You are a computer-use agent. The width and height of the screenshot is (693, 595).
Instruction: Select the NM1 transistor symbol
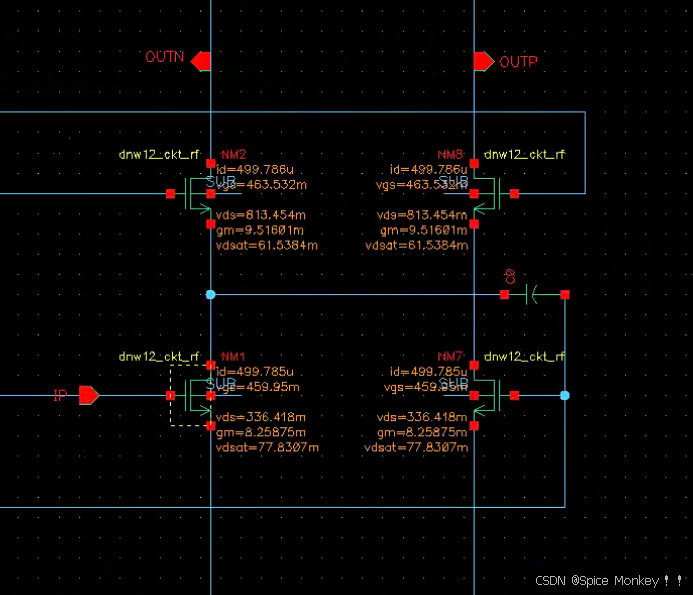click(x=191, y=395)
